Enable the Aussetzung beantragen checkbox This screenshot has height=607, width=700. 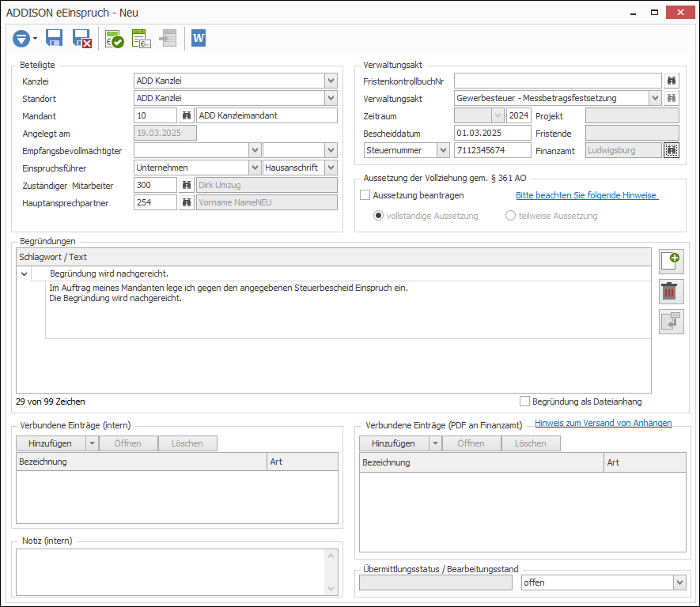tap(365, 195)
